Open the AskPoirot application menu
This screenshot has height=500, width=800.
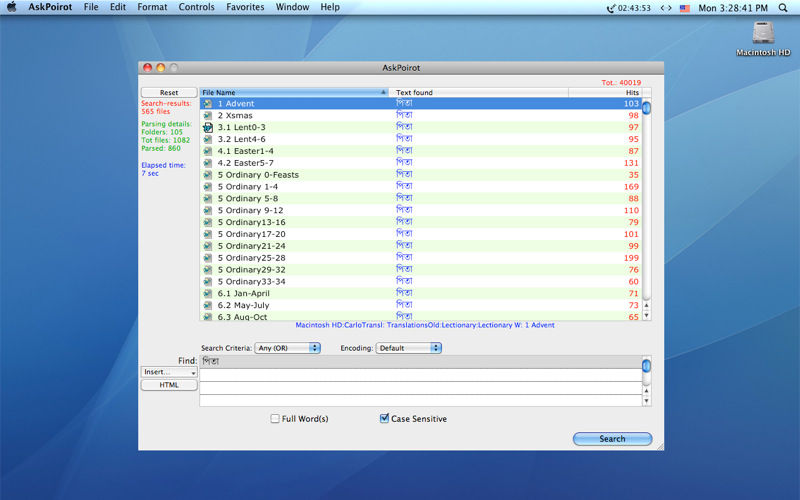pyautogui.click(x=50, y=7)
